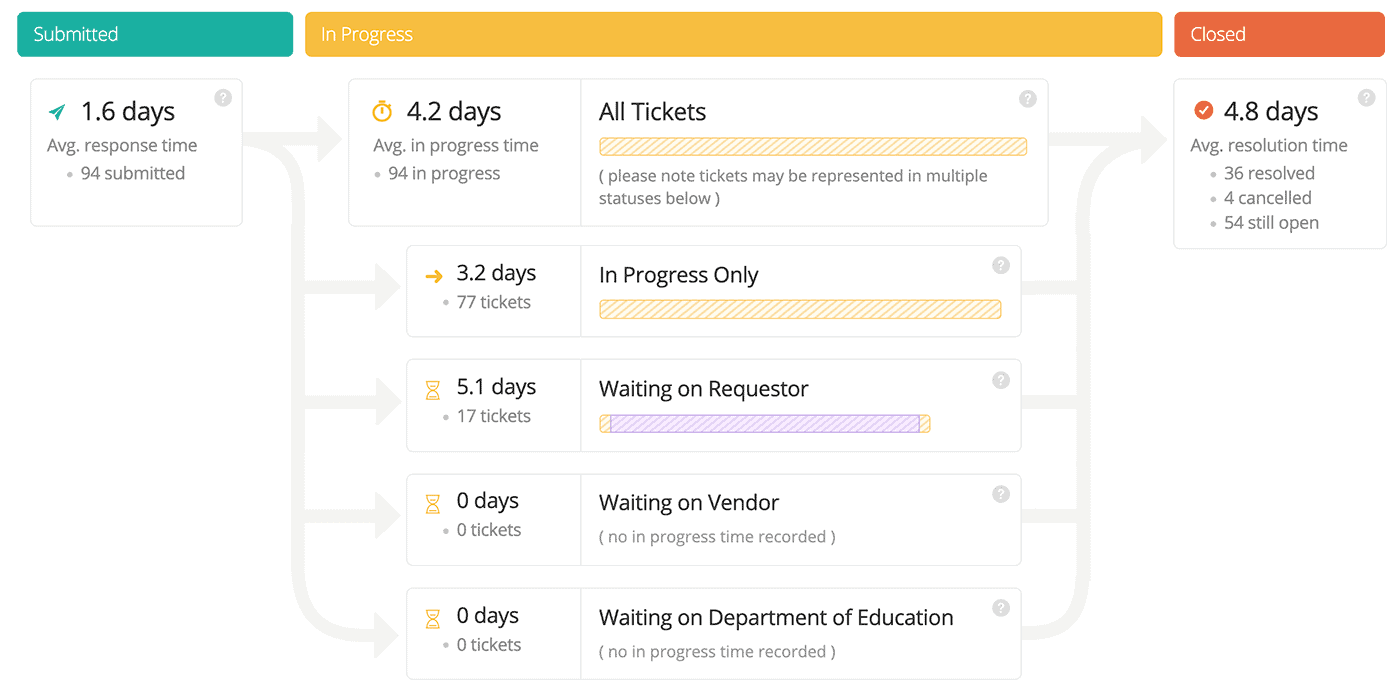Click the hourglass icon on Department of Education card
1400x696 pixels.
point(433,616)
